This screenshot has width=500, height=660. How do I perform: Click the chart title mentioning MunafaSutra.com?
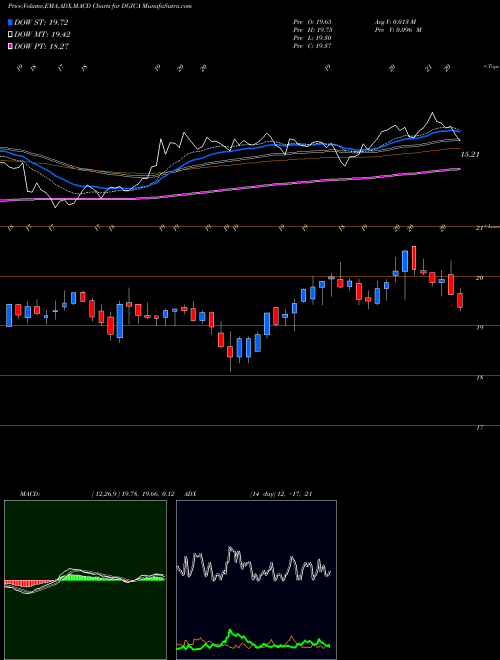pyautogui.click(x=100, y=6)
